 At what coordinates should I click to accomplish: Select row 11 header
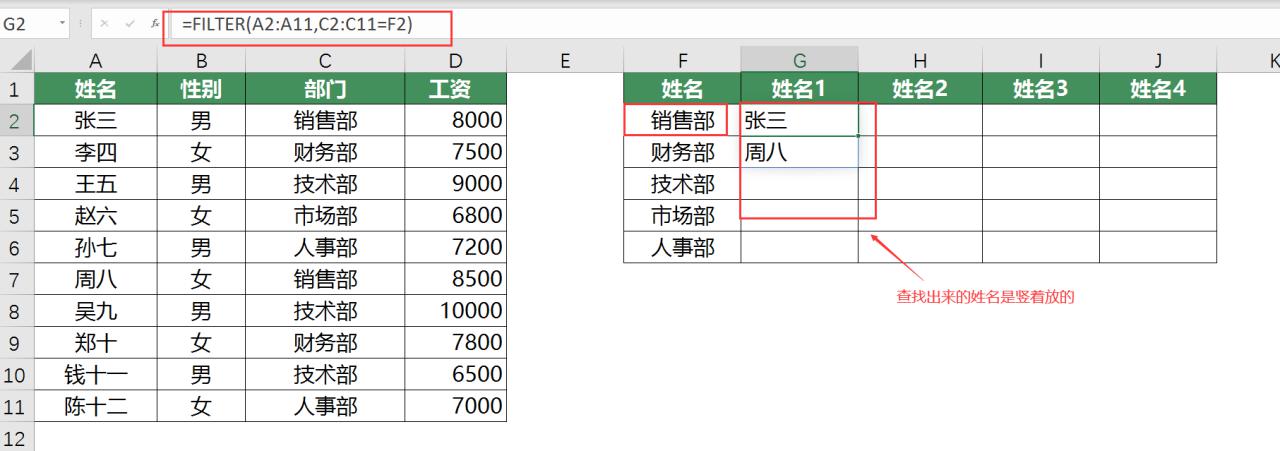[x=17, y=406]
